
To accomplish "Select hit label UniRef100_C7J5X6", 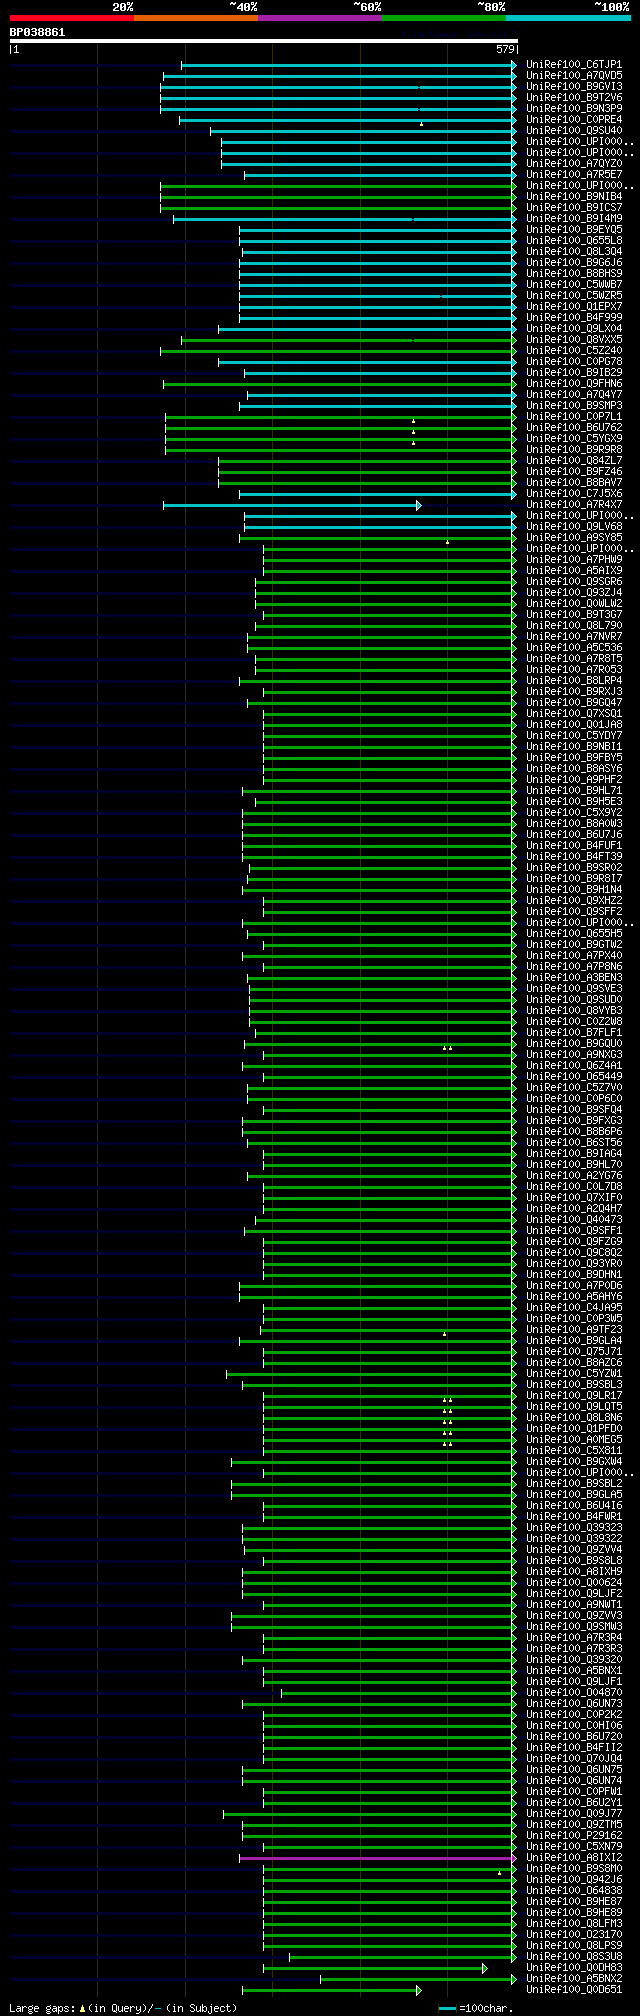I will point(574,493).
